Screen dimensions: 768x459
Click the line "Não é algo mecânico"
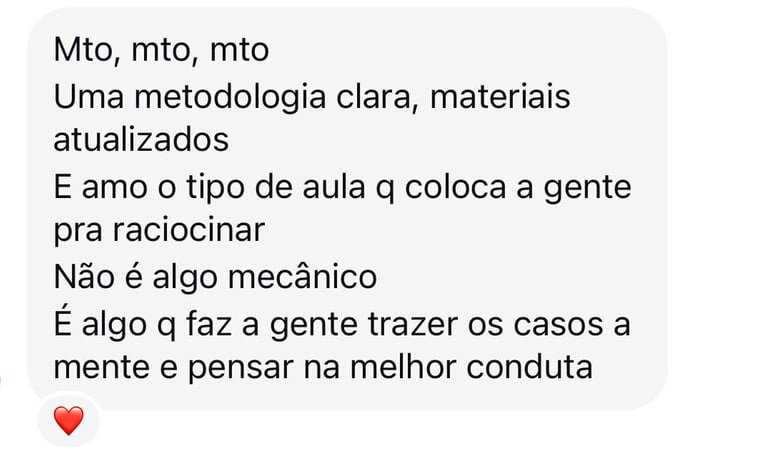[215, 277]
